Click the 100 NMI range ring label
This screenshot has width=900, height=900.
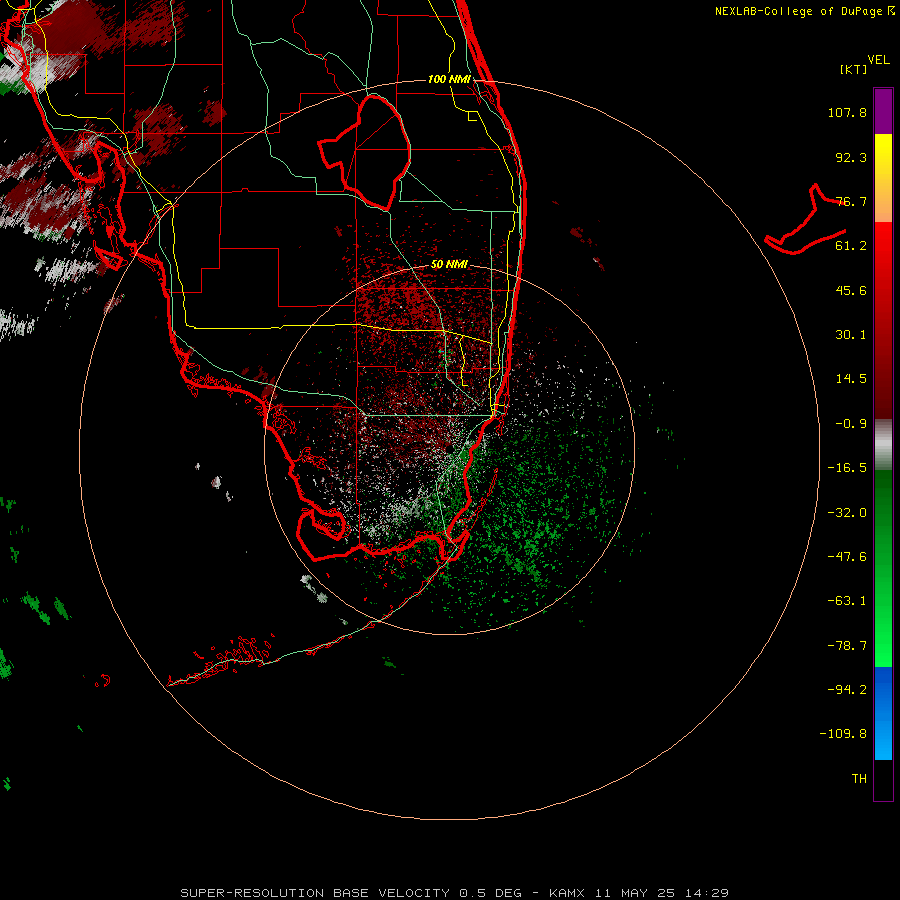(x=449, y=79)
